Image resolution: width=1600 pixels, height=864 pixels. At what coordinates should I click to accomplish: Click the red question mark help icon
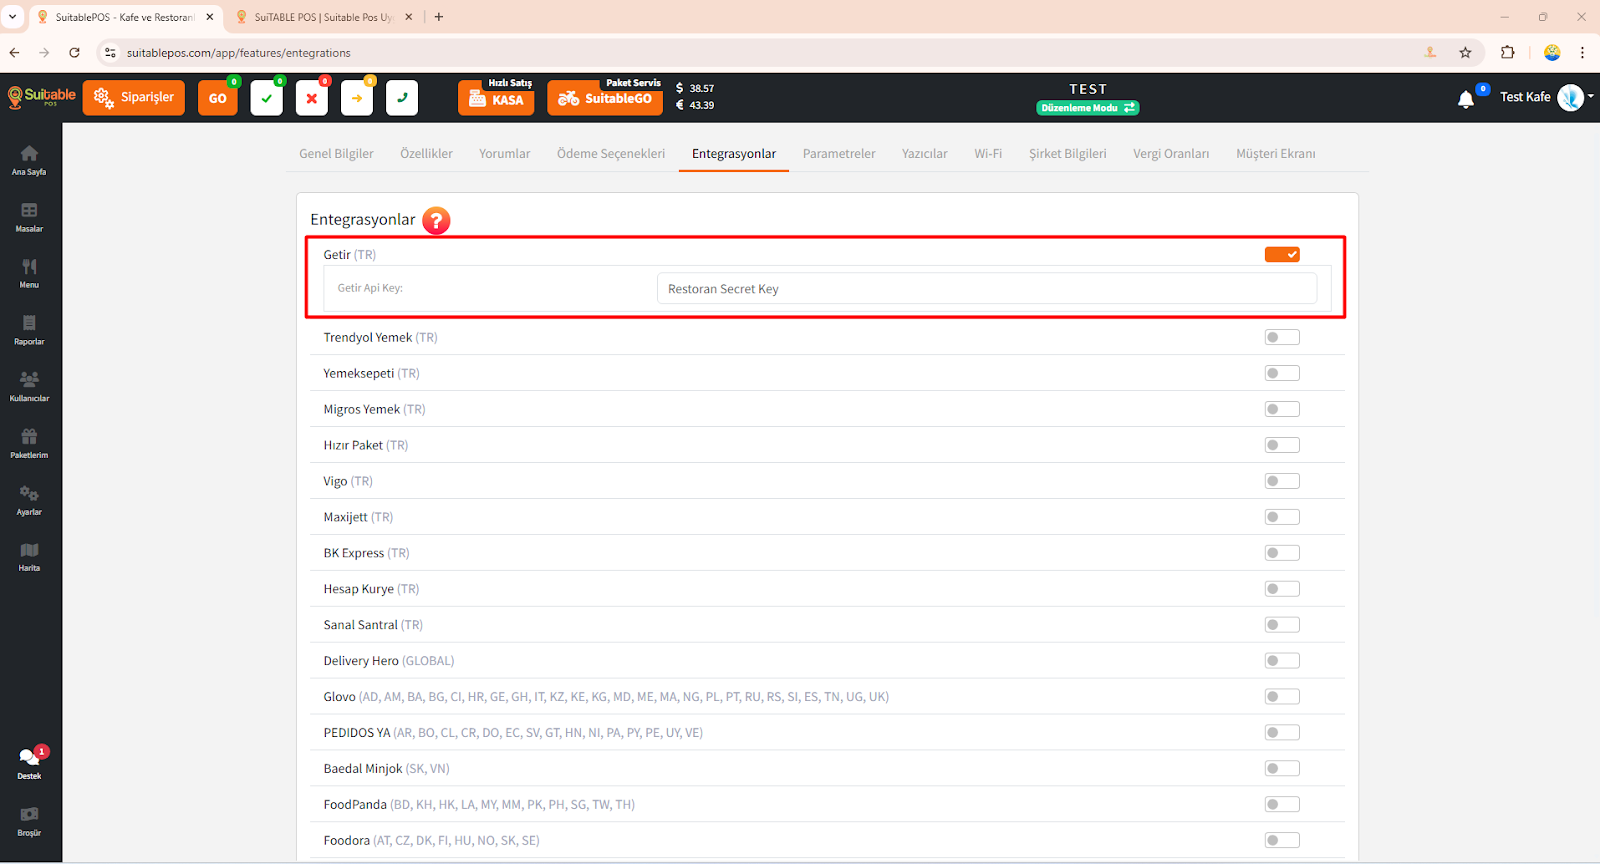436,220
